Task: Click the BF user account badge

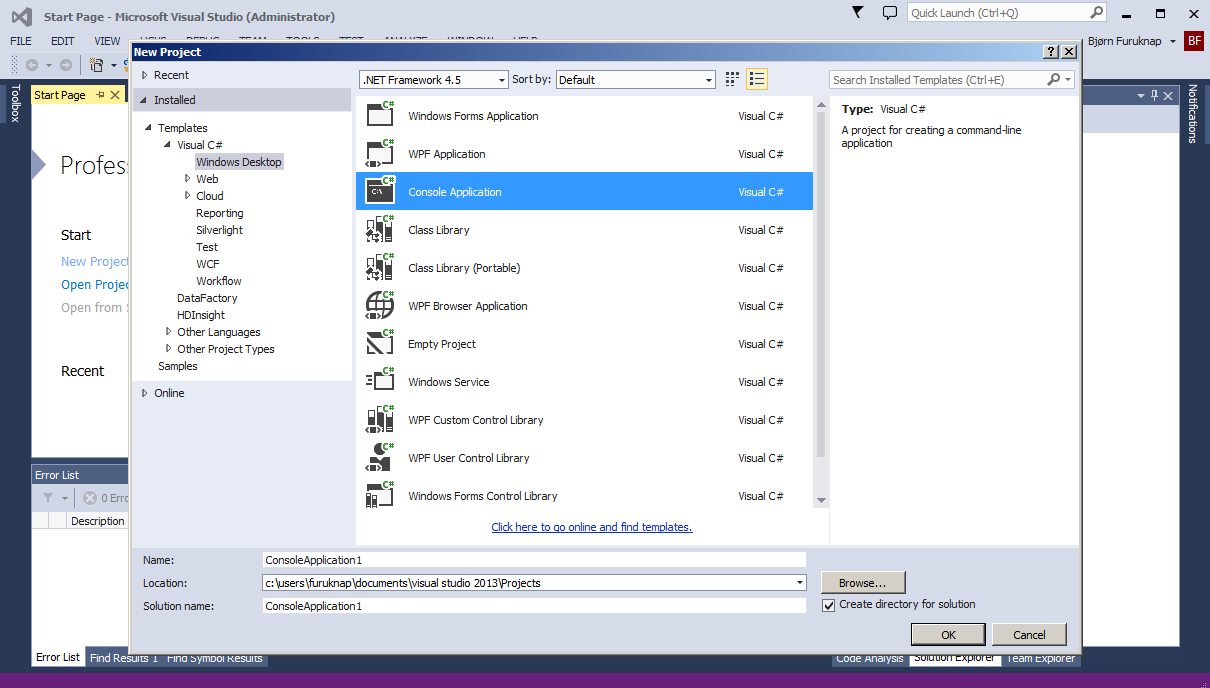Action: point(1194,41)
